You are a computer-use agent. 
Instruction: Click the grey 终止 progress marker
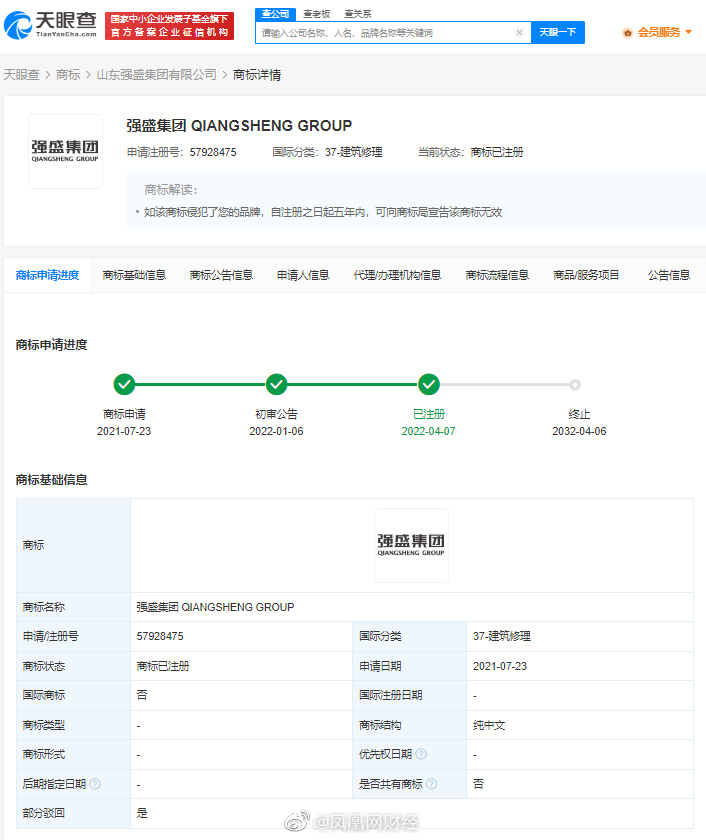pos(575,385)
